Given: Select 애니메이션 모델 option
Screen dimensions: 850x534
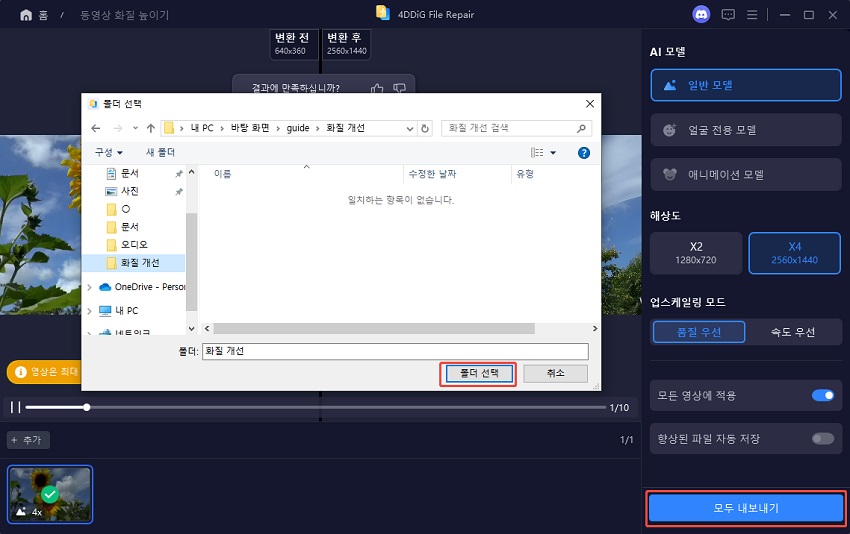Looking at the screenshot, I should [746, 175].
